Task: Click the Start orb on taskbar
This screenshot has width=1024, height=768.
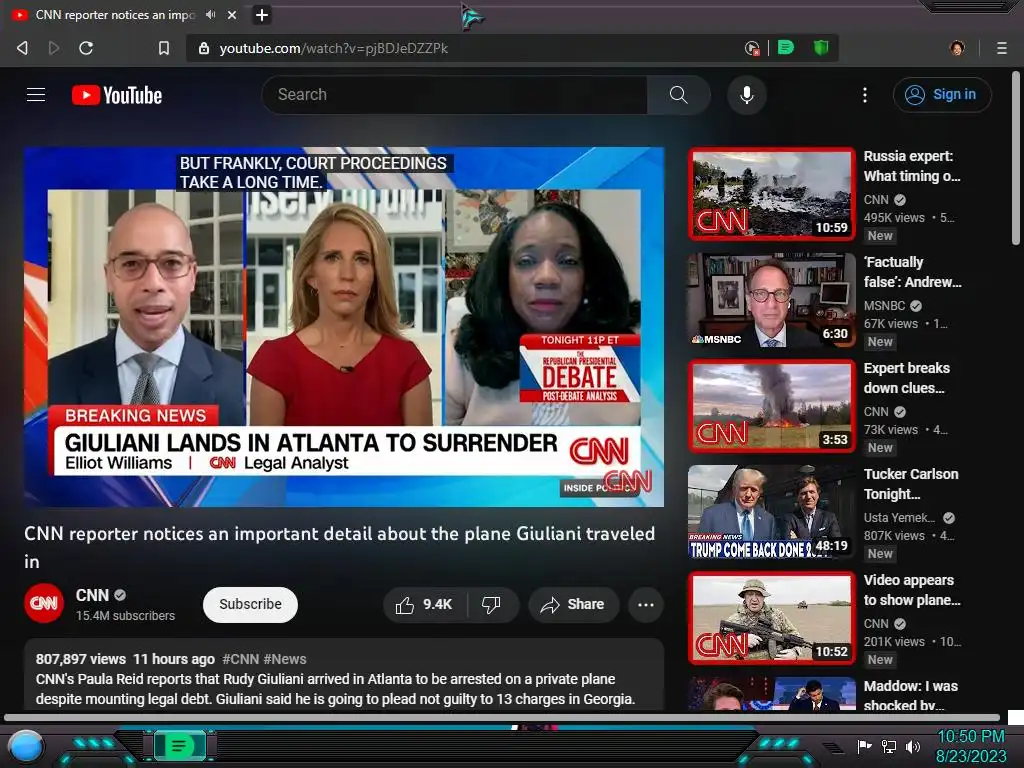Action: [26, 748]
